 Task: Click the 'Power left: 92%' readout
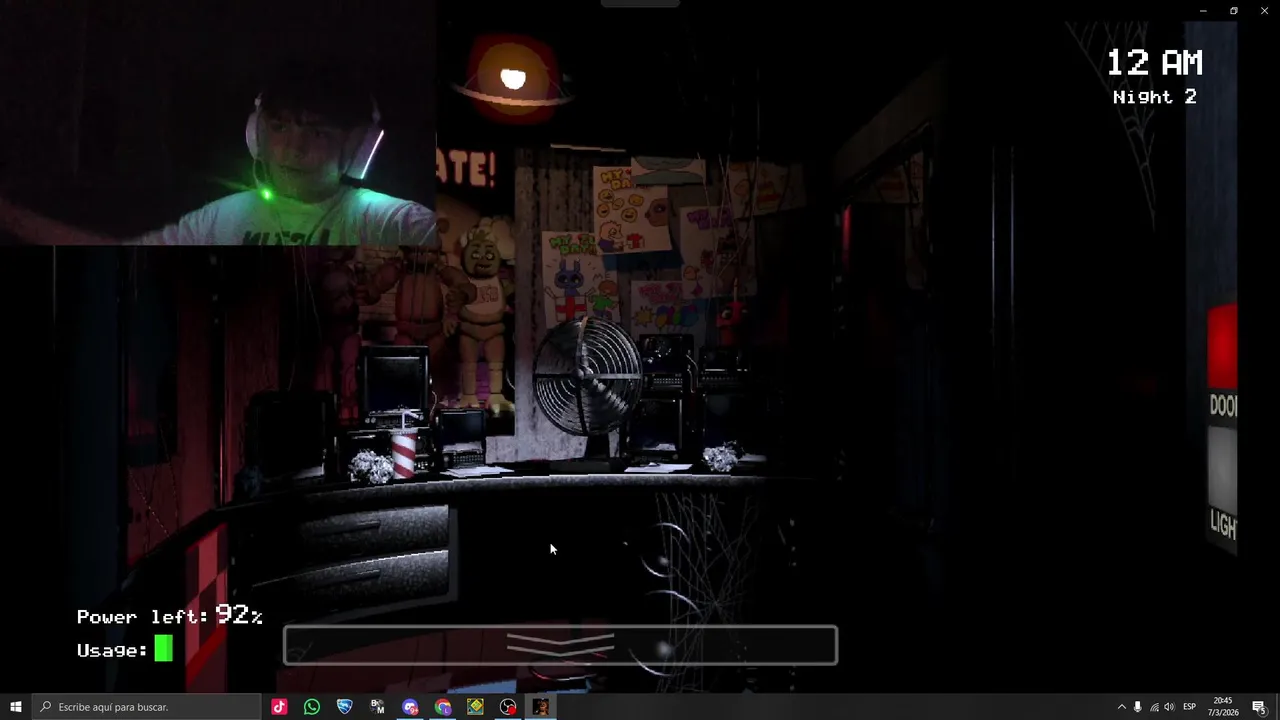(169, 616)
